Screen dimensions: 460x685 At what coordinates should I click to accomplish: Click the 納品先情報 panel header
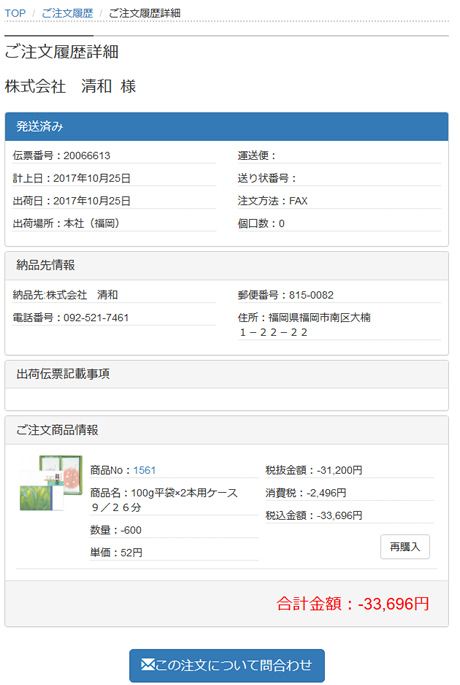point(227,266)
